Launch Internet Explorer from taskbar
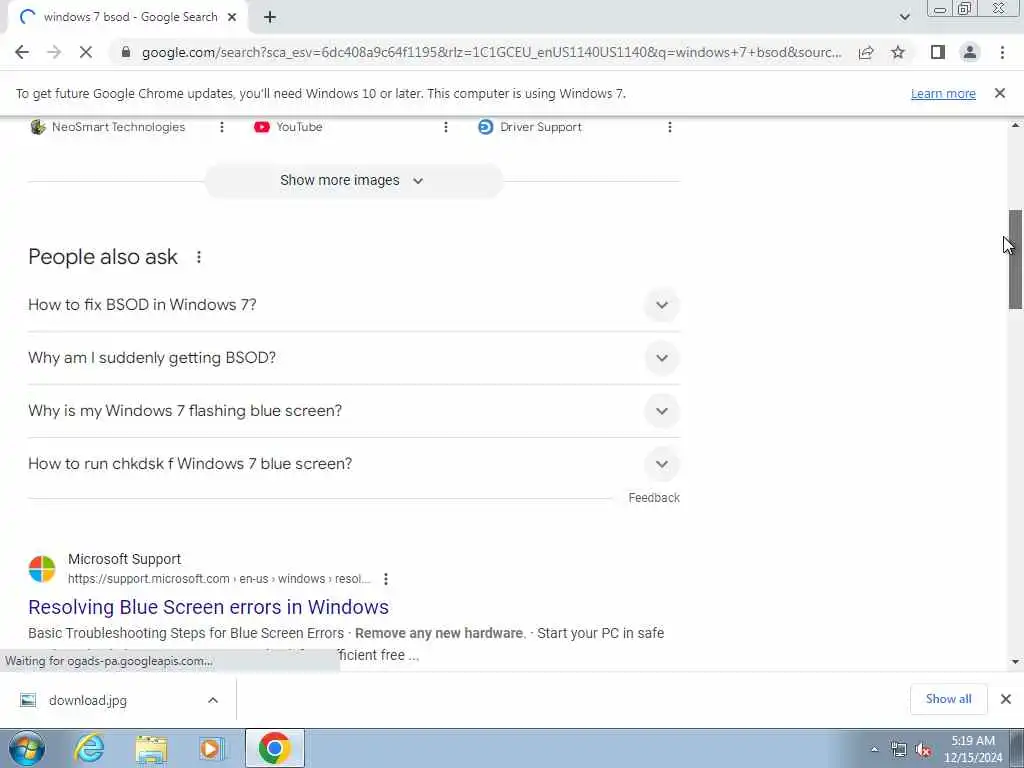Screen dimensions: 1024x768 pos(89,748)
